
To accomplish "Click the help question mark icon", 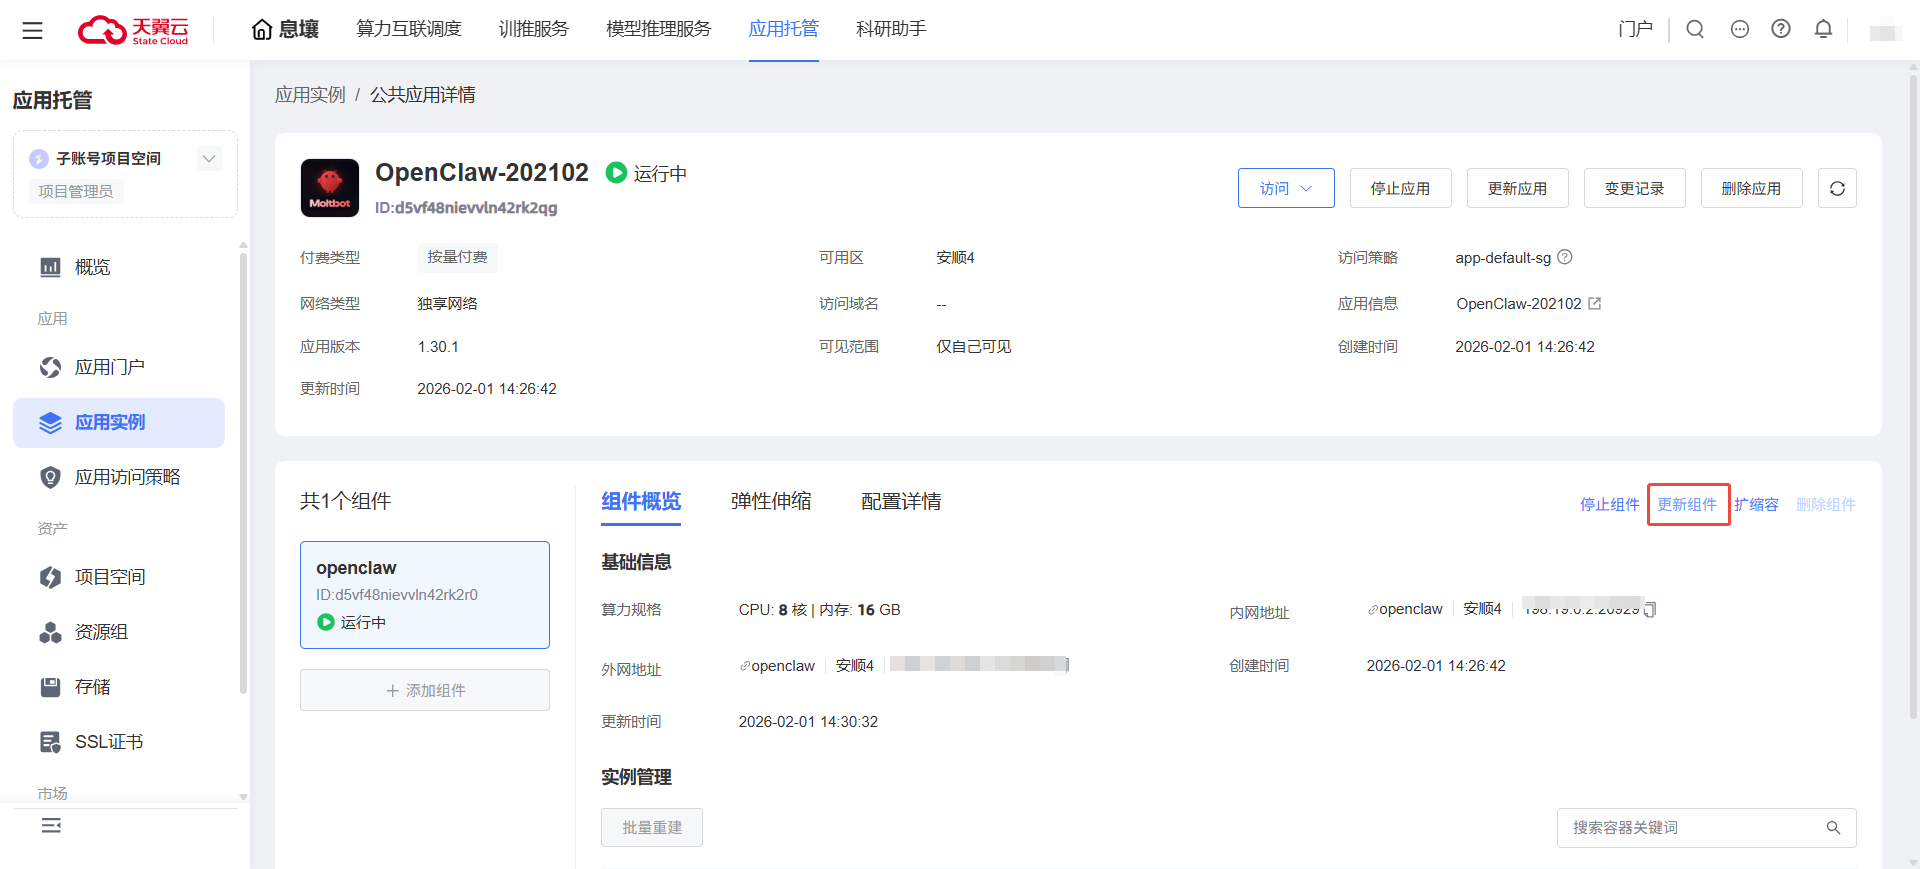I will [x=1781, y=29].
